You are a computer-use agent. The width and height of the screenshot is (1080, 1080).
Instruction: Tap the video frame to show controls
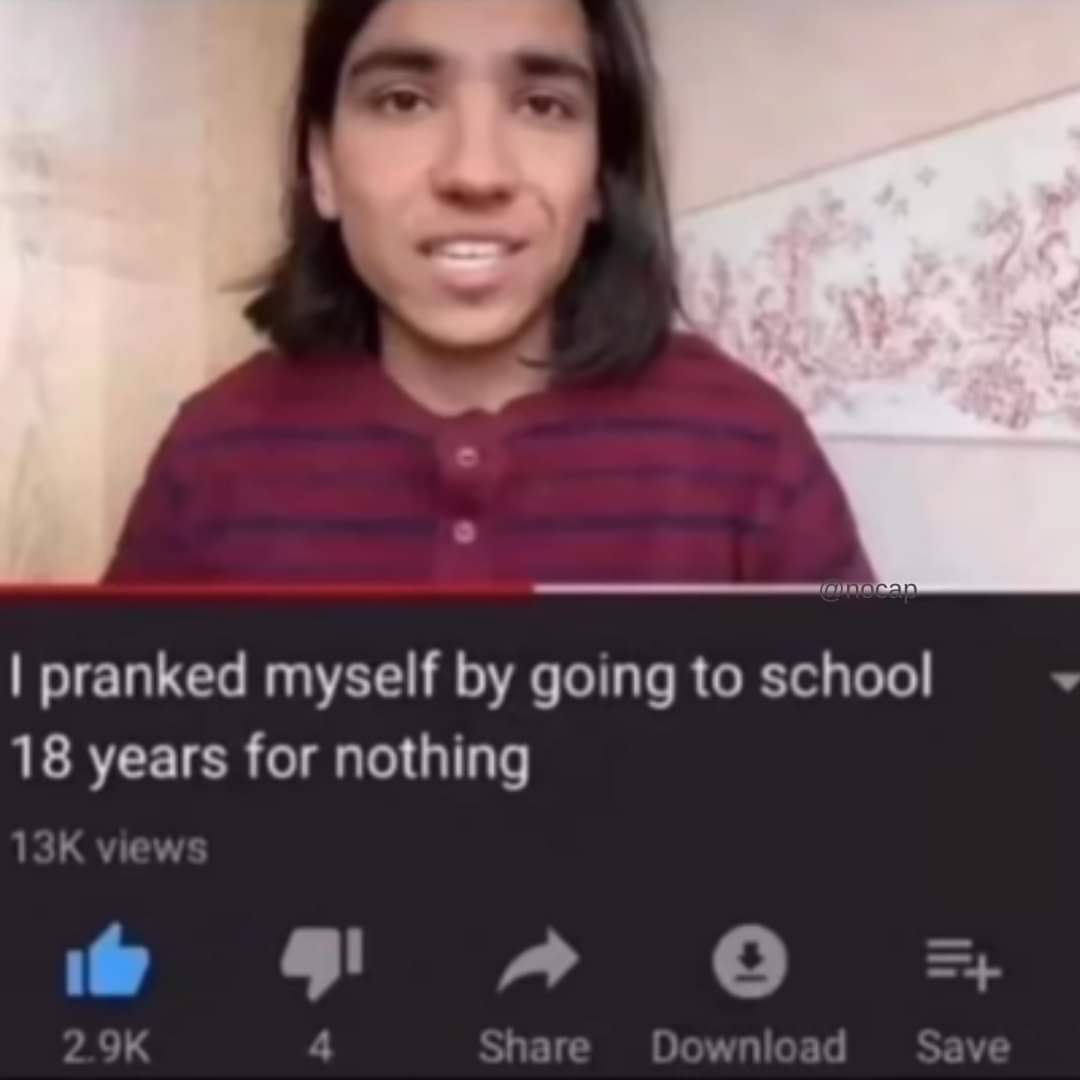540,291
